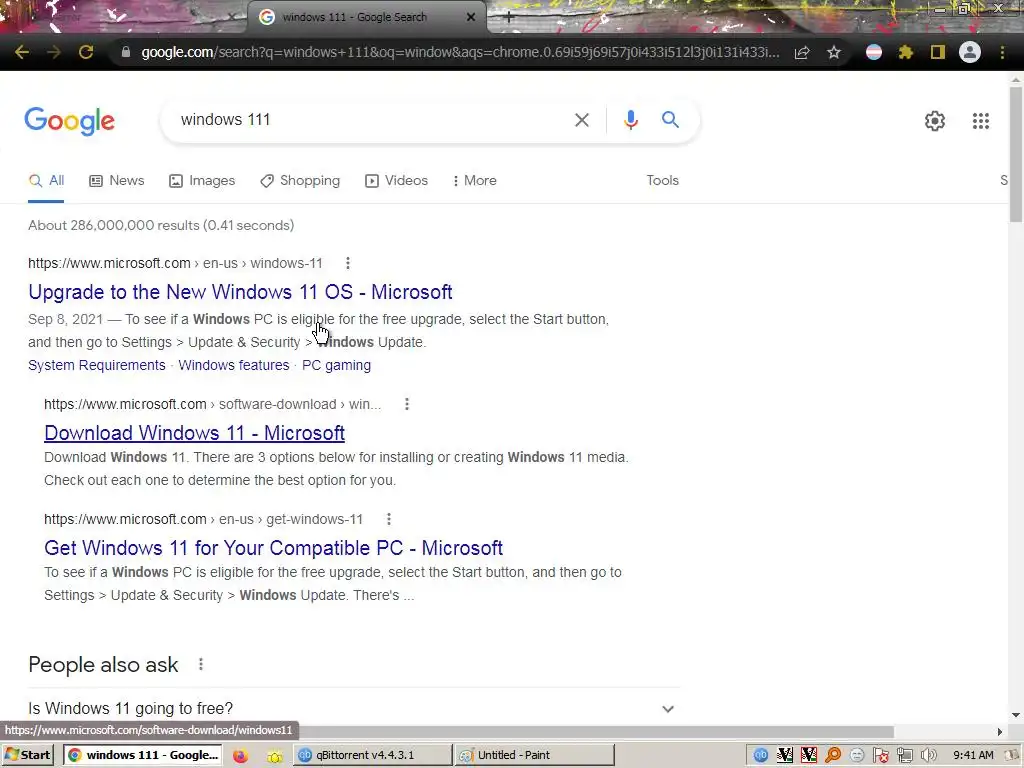Open options for get-windows-11 result
1024x768 pixels.
tap(389, 519)
